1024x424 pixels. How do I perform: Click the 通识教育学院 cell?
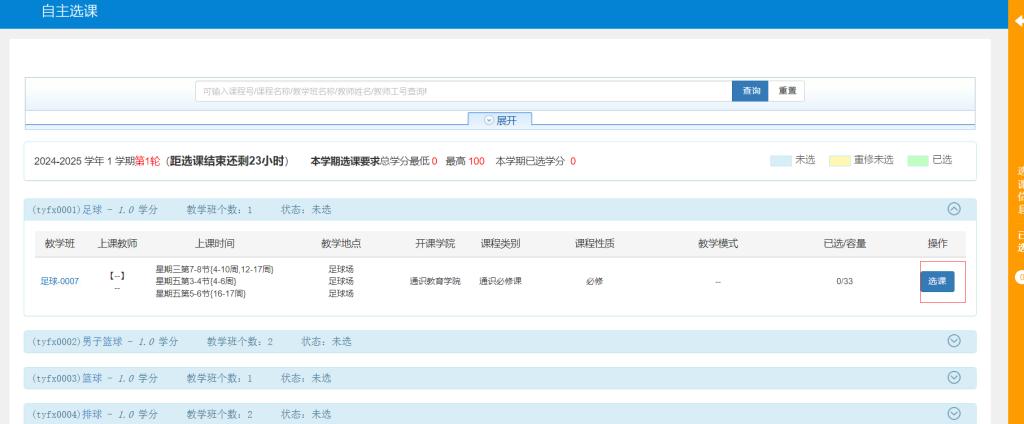click(x=435, y=282)
